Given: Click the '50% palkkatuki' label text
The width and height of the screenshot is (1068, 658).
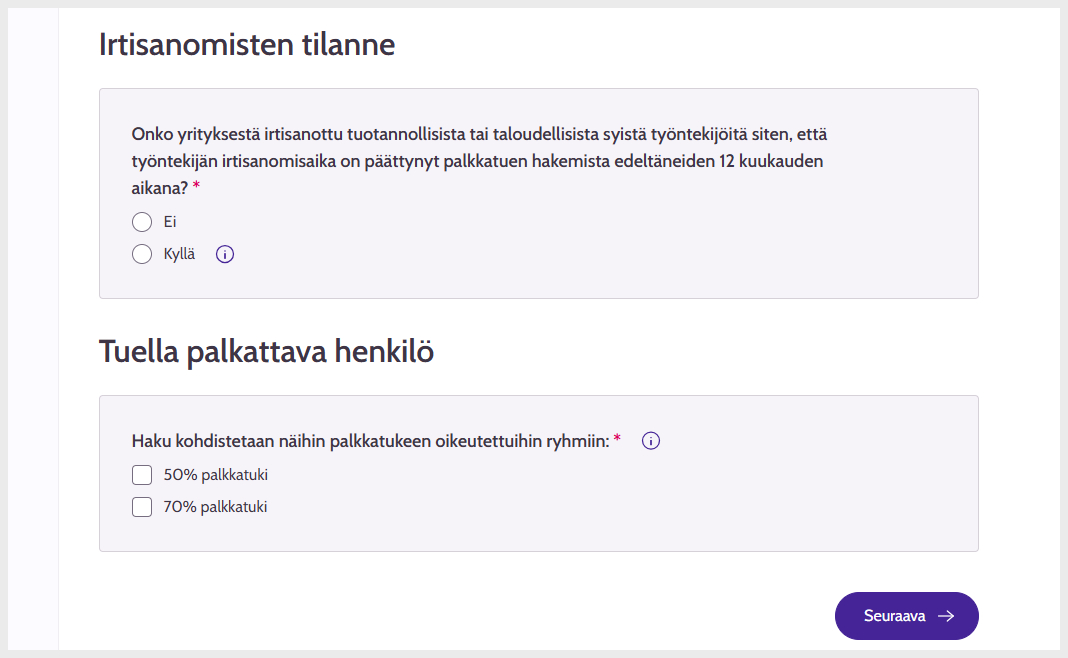Looking at the screenshot, I should point(215,475).
